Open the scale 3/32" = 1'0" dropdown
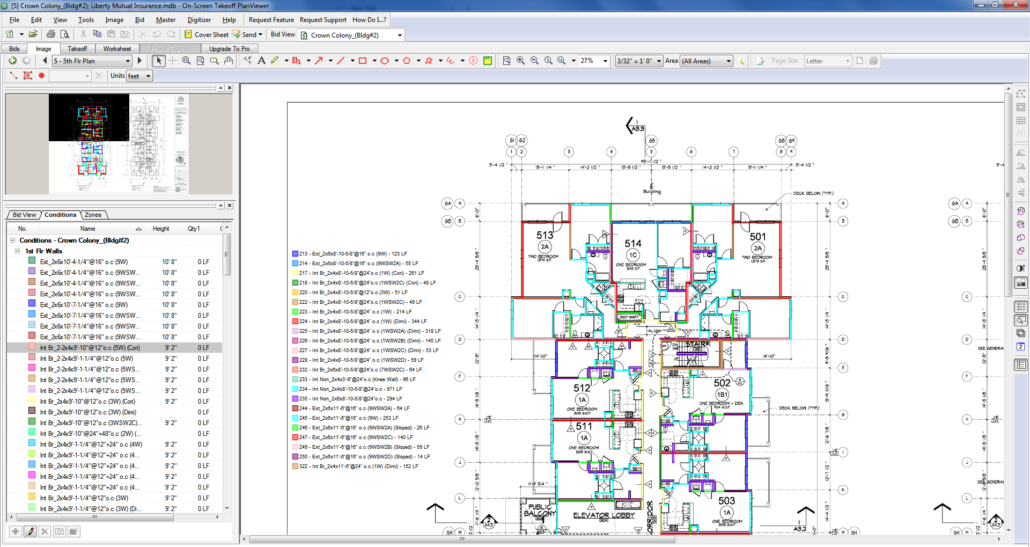Viewport: 1030px width, 547px height. click(659, 61)
